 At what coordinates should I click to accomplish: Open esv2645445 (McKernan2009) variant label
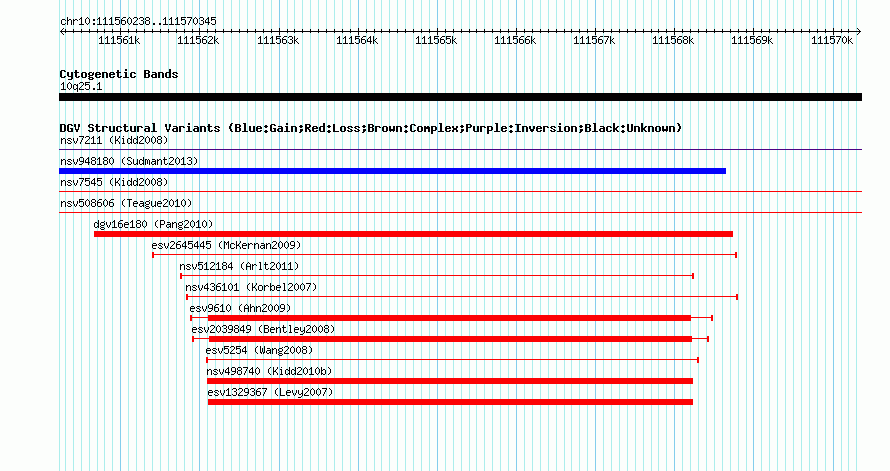pyautogui.click(x=226, y=245)
